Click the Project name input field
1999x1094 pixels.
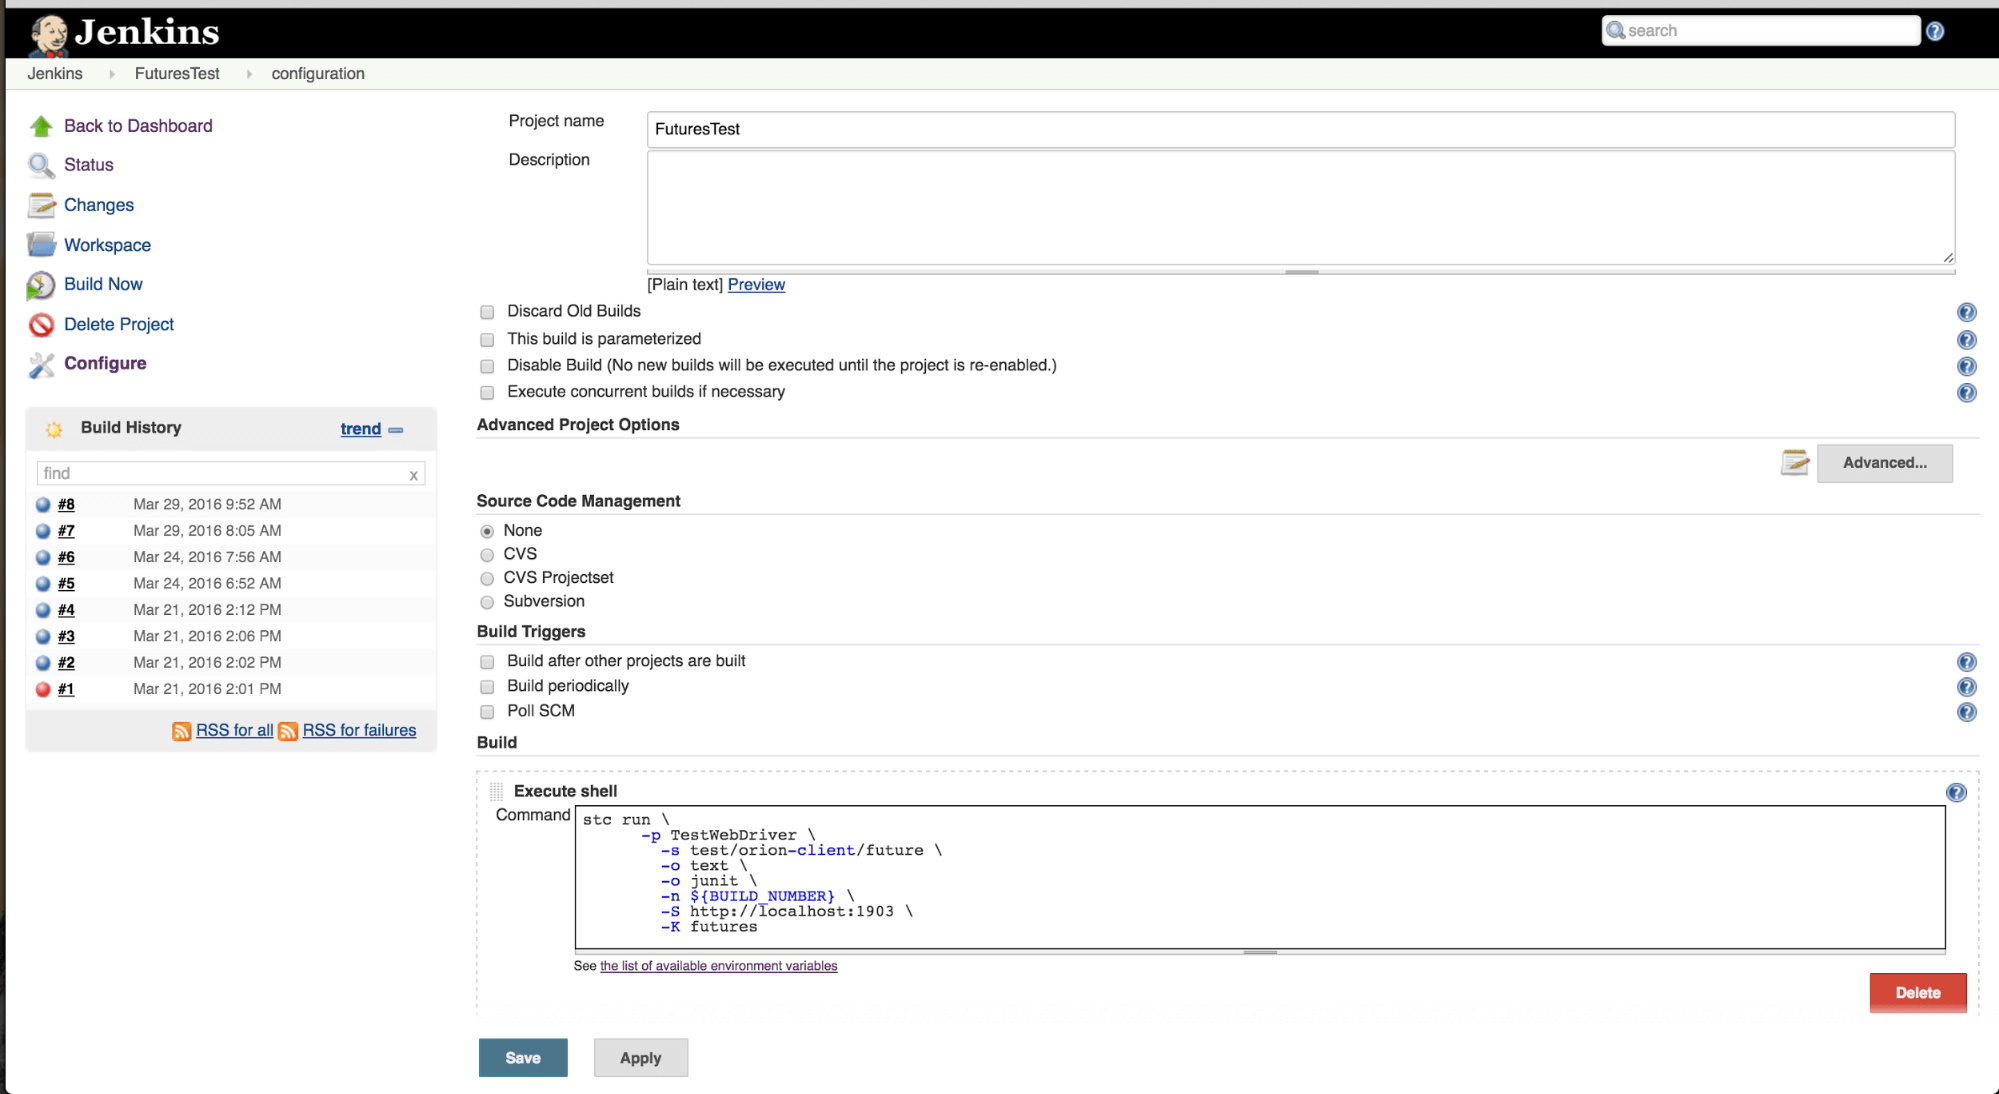[x=1301, y=129]
